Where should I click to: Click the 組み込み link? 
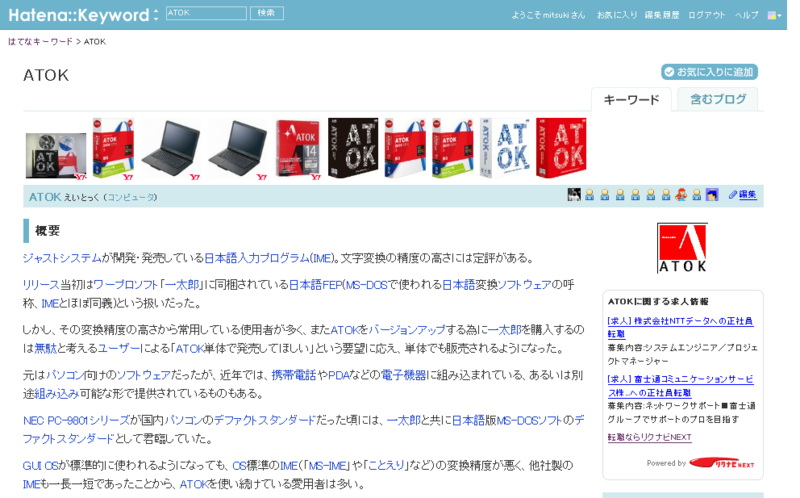(56, 393)
